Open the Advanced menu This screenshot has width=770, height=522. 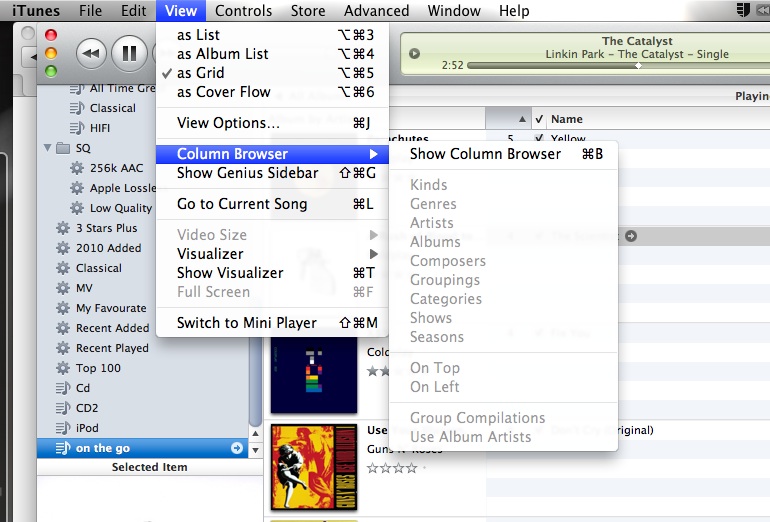pyautogui.click(x=377, y=10)
